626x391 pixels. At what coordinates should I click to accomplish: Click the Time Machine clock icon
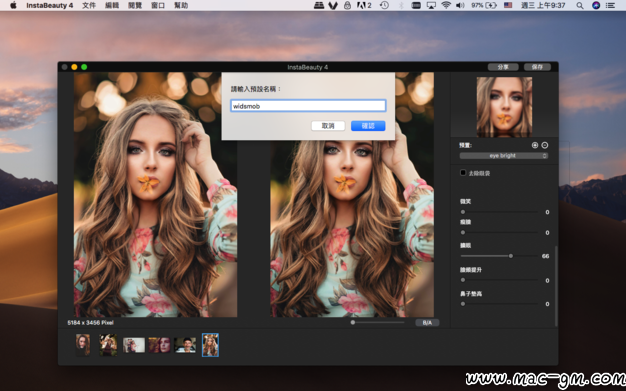[384, 5]
